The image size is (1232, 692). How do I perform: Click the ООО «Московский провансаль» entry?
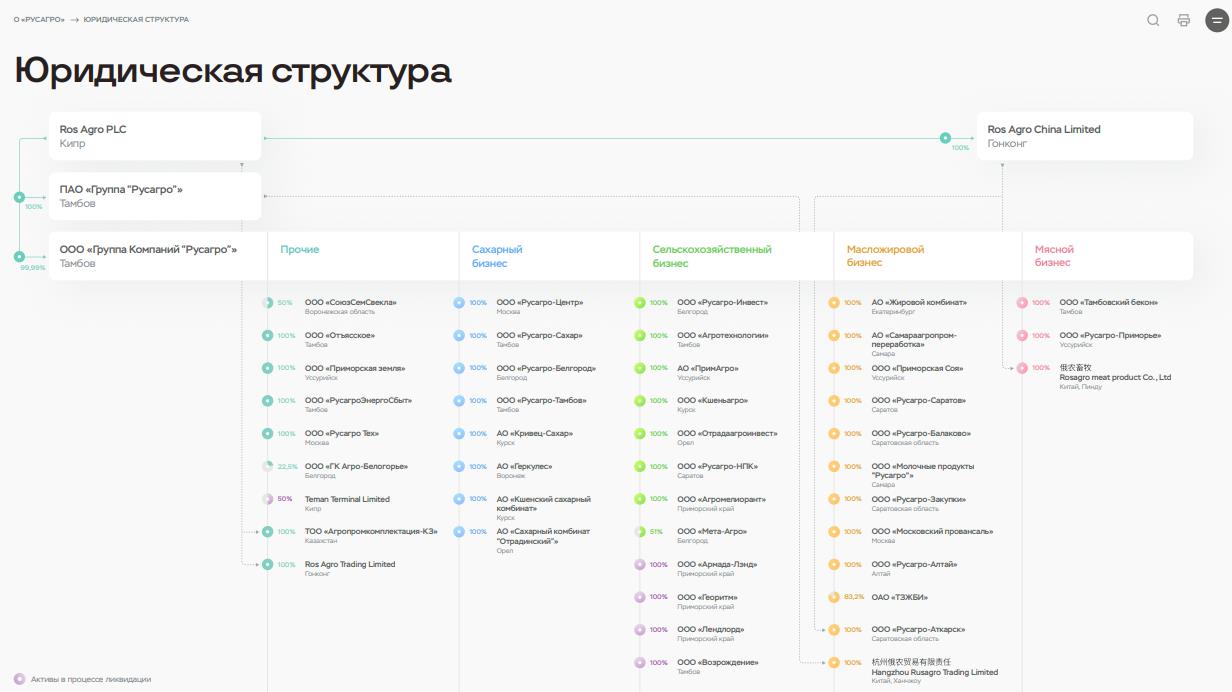click(x=932, y=536)
